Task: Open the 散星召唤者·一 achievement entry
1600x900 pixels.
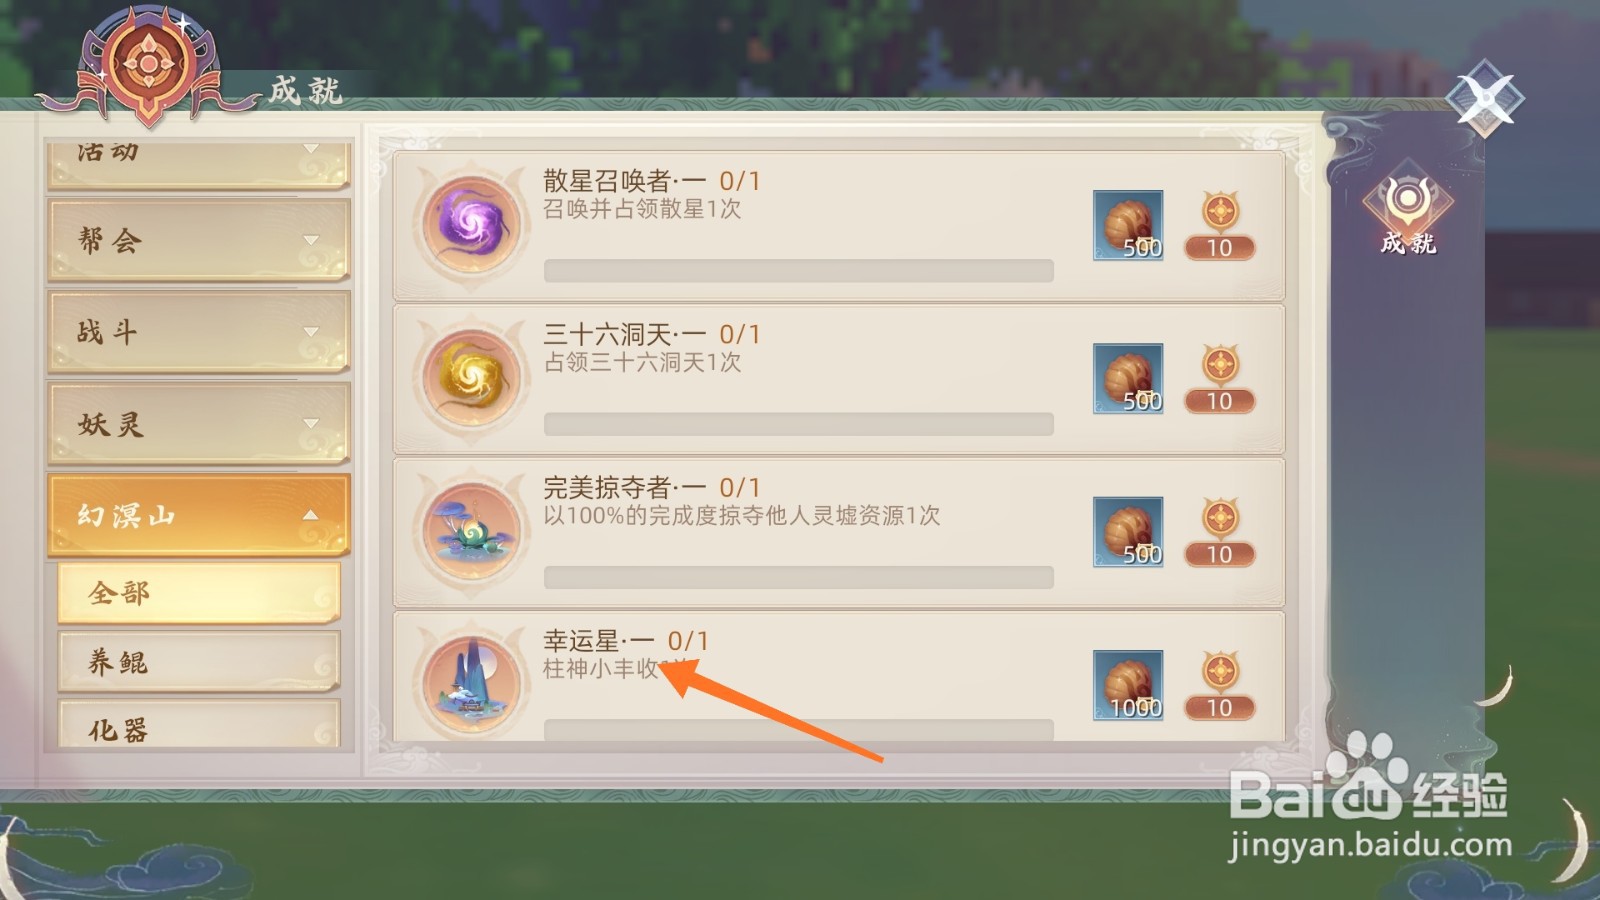Action: [839, 226]
